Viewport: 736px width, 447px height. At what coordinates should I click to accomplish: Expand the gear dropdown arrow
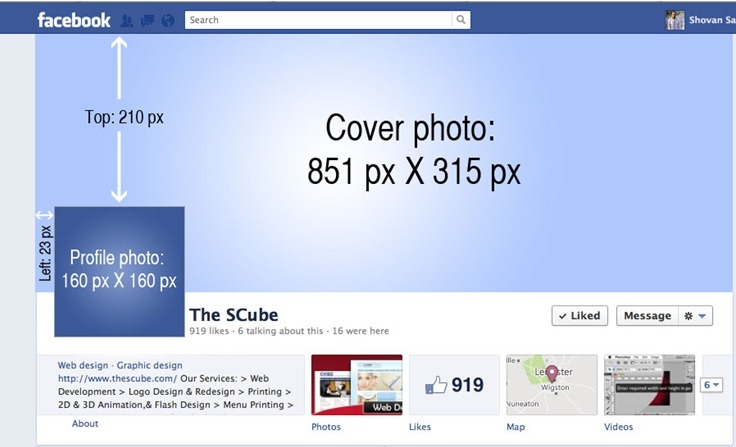(x=702, y=316)
